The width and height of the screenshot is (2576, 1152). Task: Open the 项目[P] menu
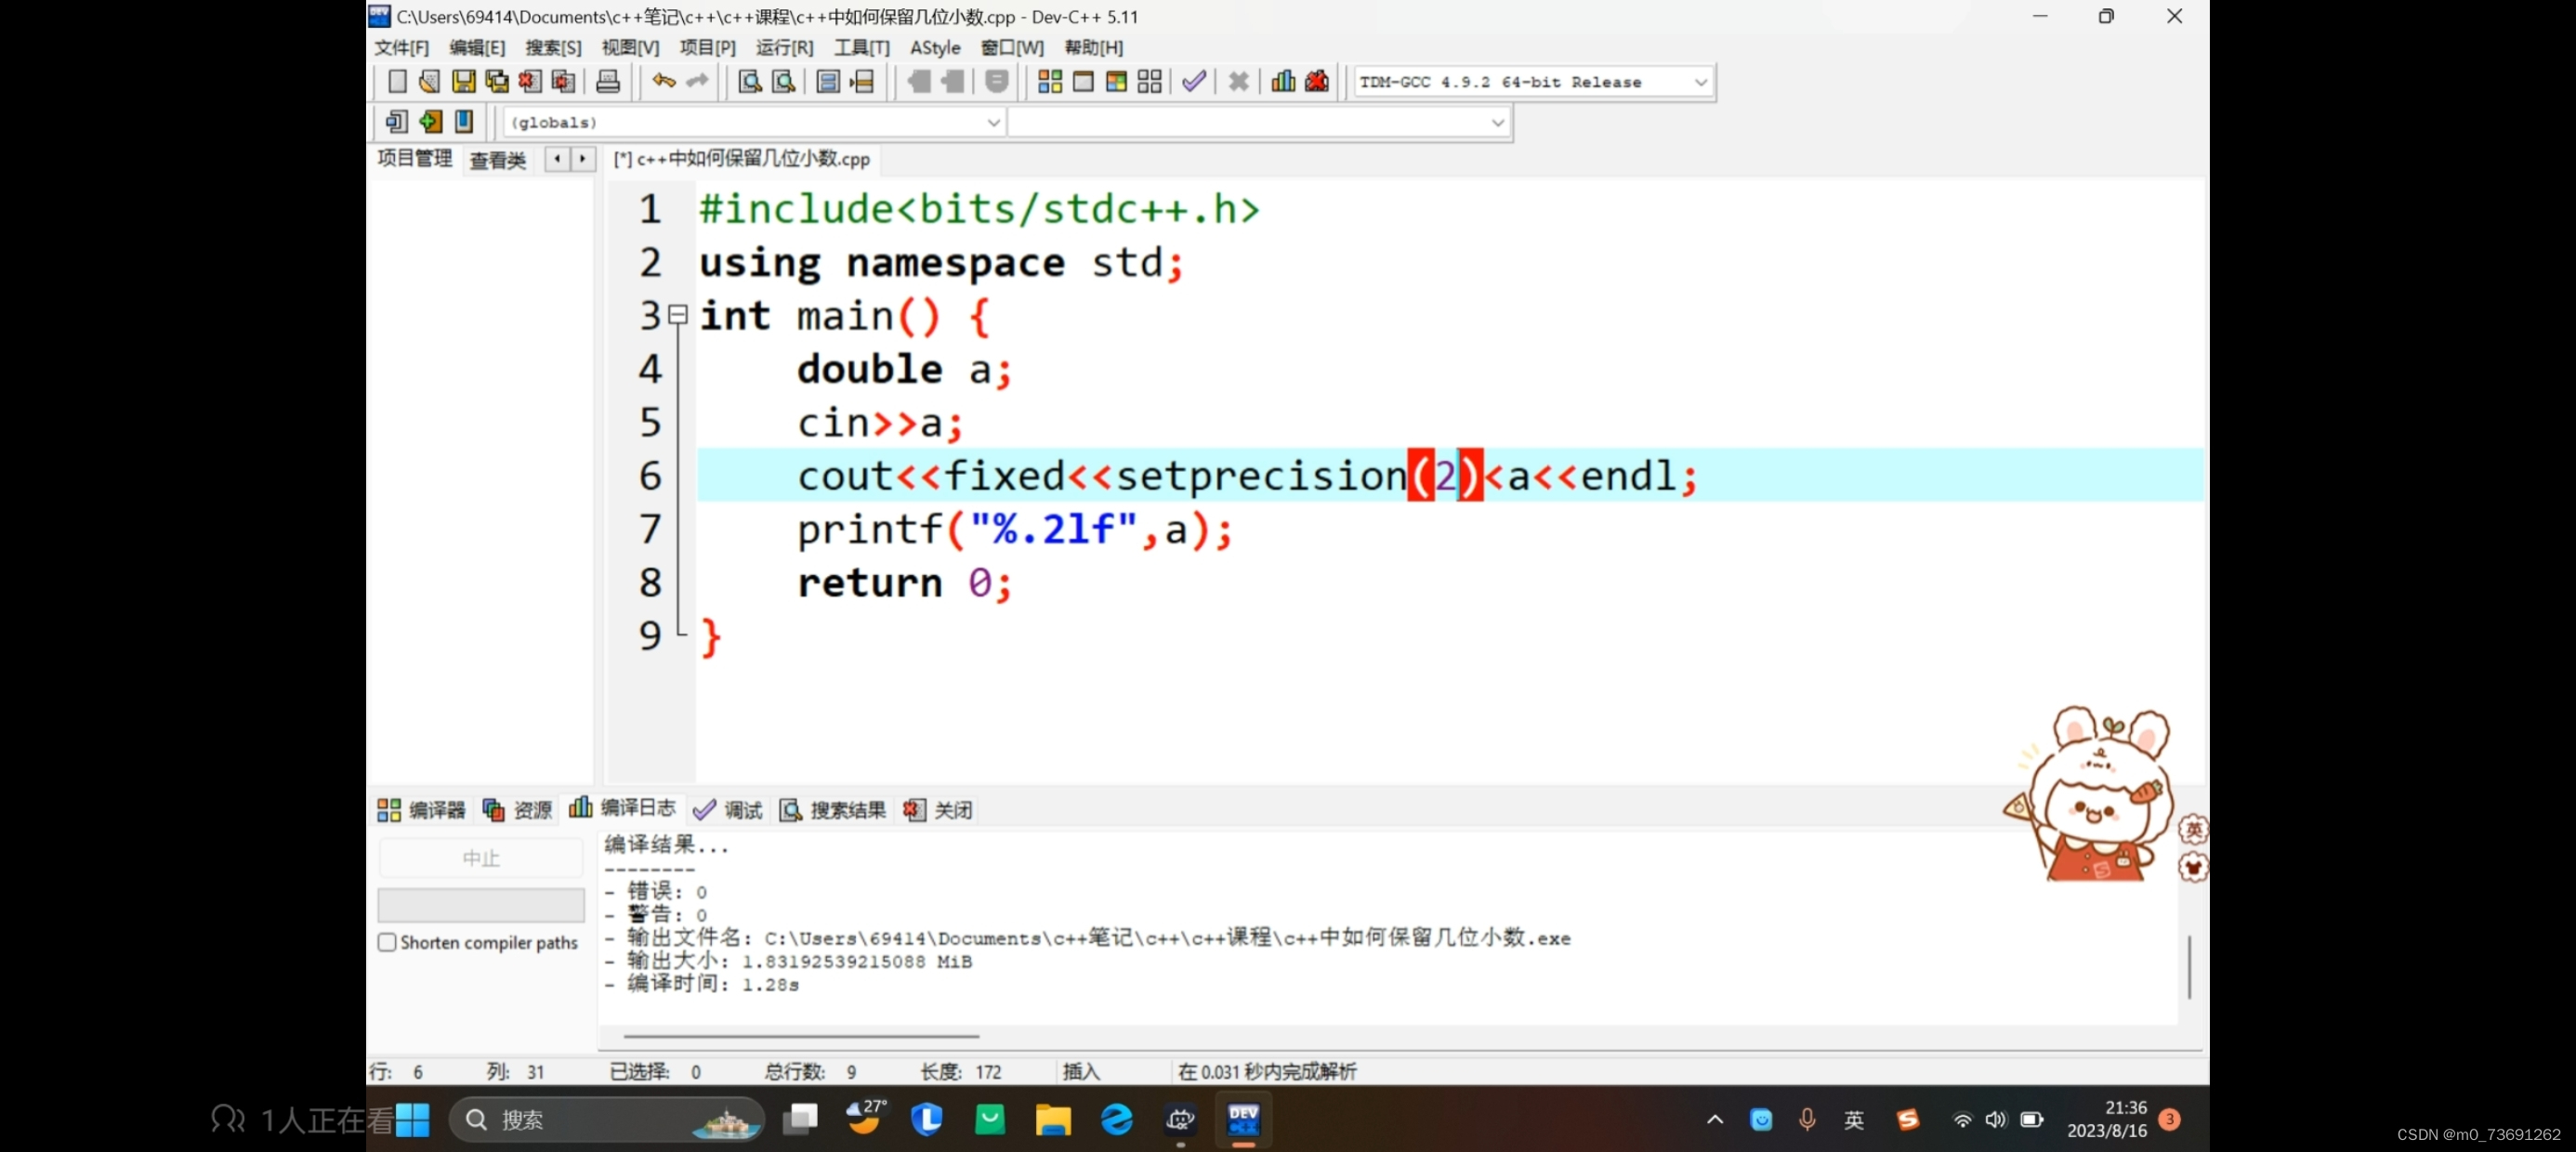tap(708, 47)
